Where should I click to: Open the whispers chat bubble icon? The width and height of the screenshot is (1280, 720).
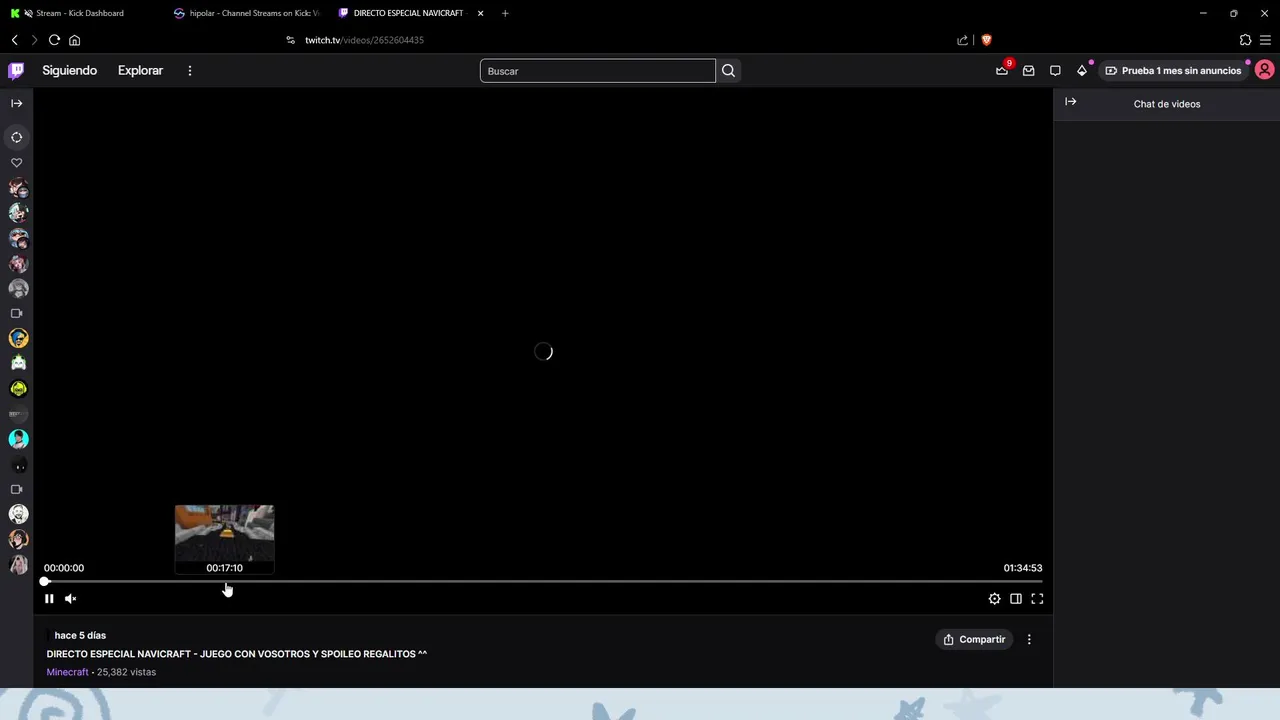pyautogui.click(x=1055, y=71)
